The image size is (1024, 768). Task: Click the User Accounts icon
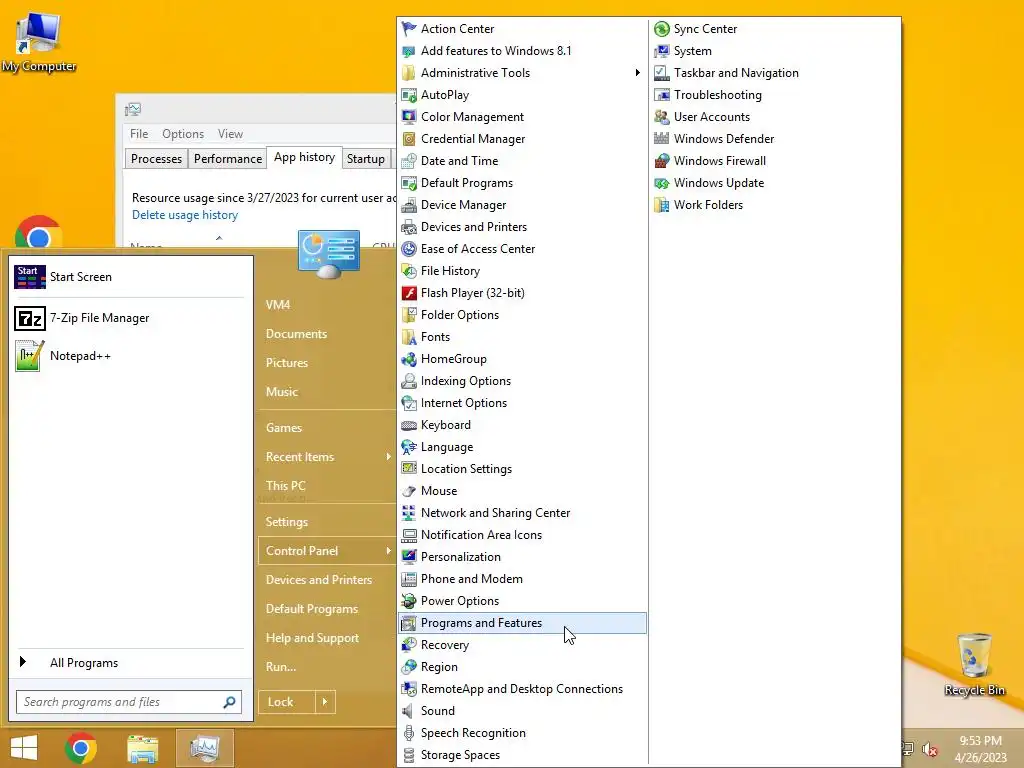click(x=662, y=117)
